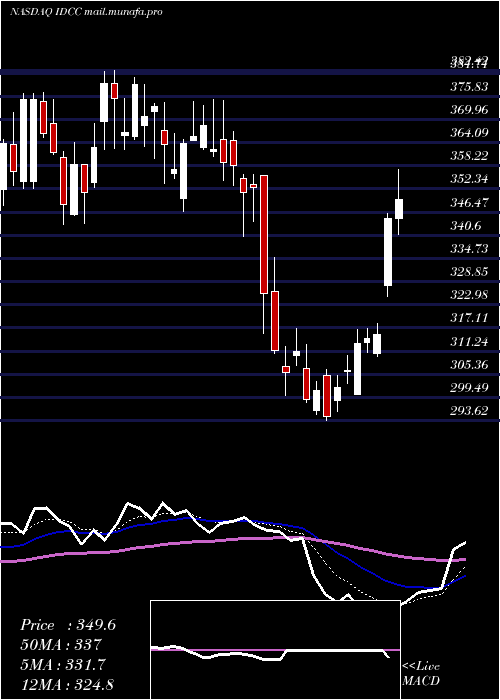The height and width of the screenshot is (700, 500).
Task: Click the 5MA : 331.7 readout
Action: [62, 664]
